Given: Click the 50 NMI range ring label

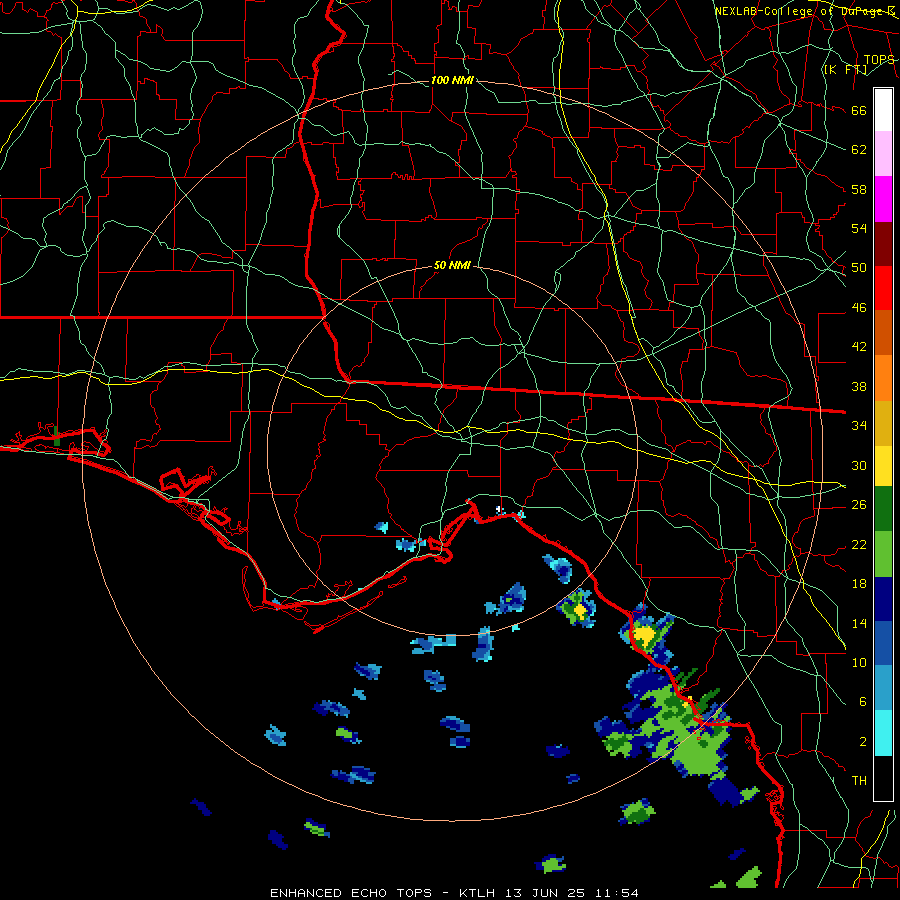Looking at the screenshot, I should (x=452, y=265).
